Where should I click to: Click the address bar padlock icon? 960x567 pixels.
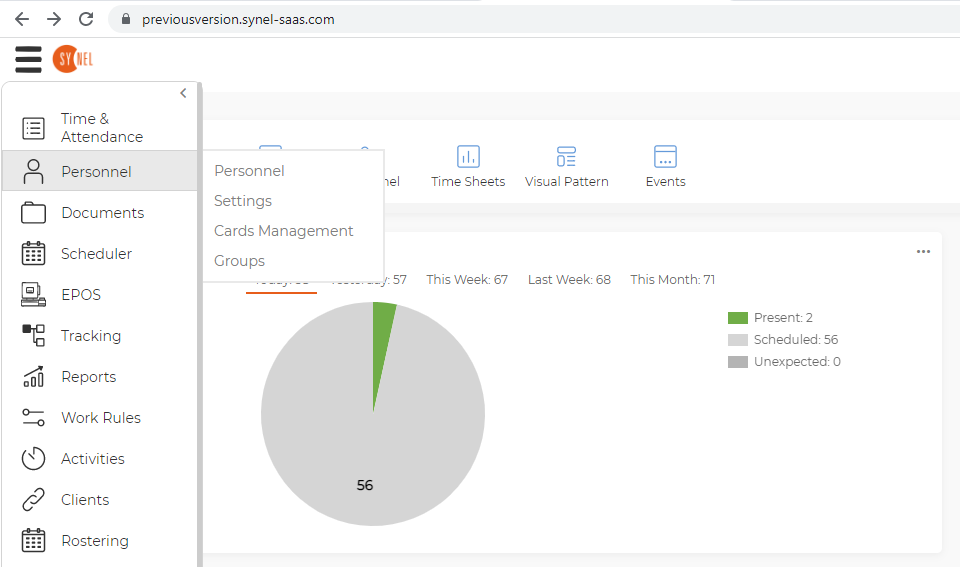pos(126,19)
